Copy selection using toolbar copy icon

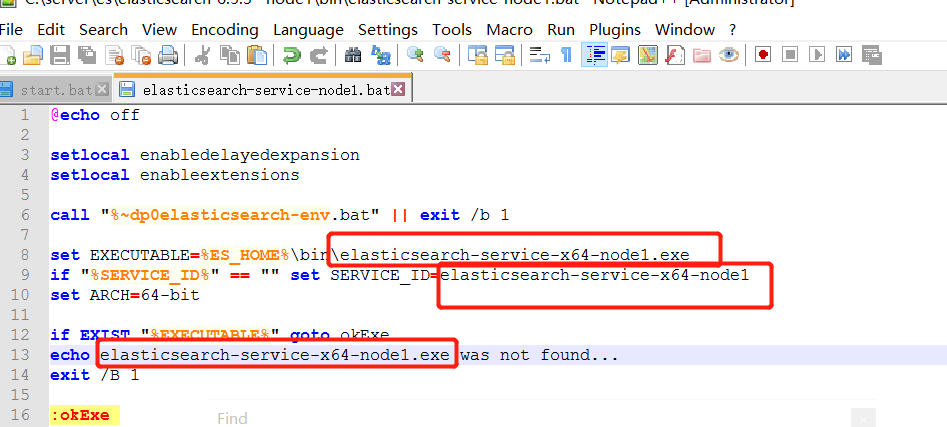click(230, 56)
